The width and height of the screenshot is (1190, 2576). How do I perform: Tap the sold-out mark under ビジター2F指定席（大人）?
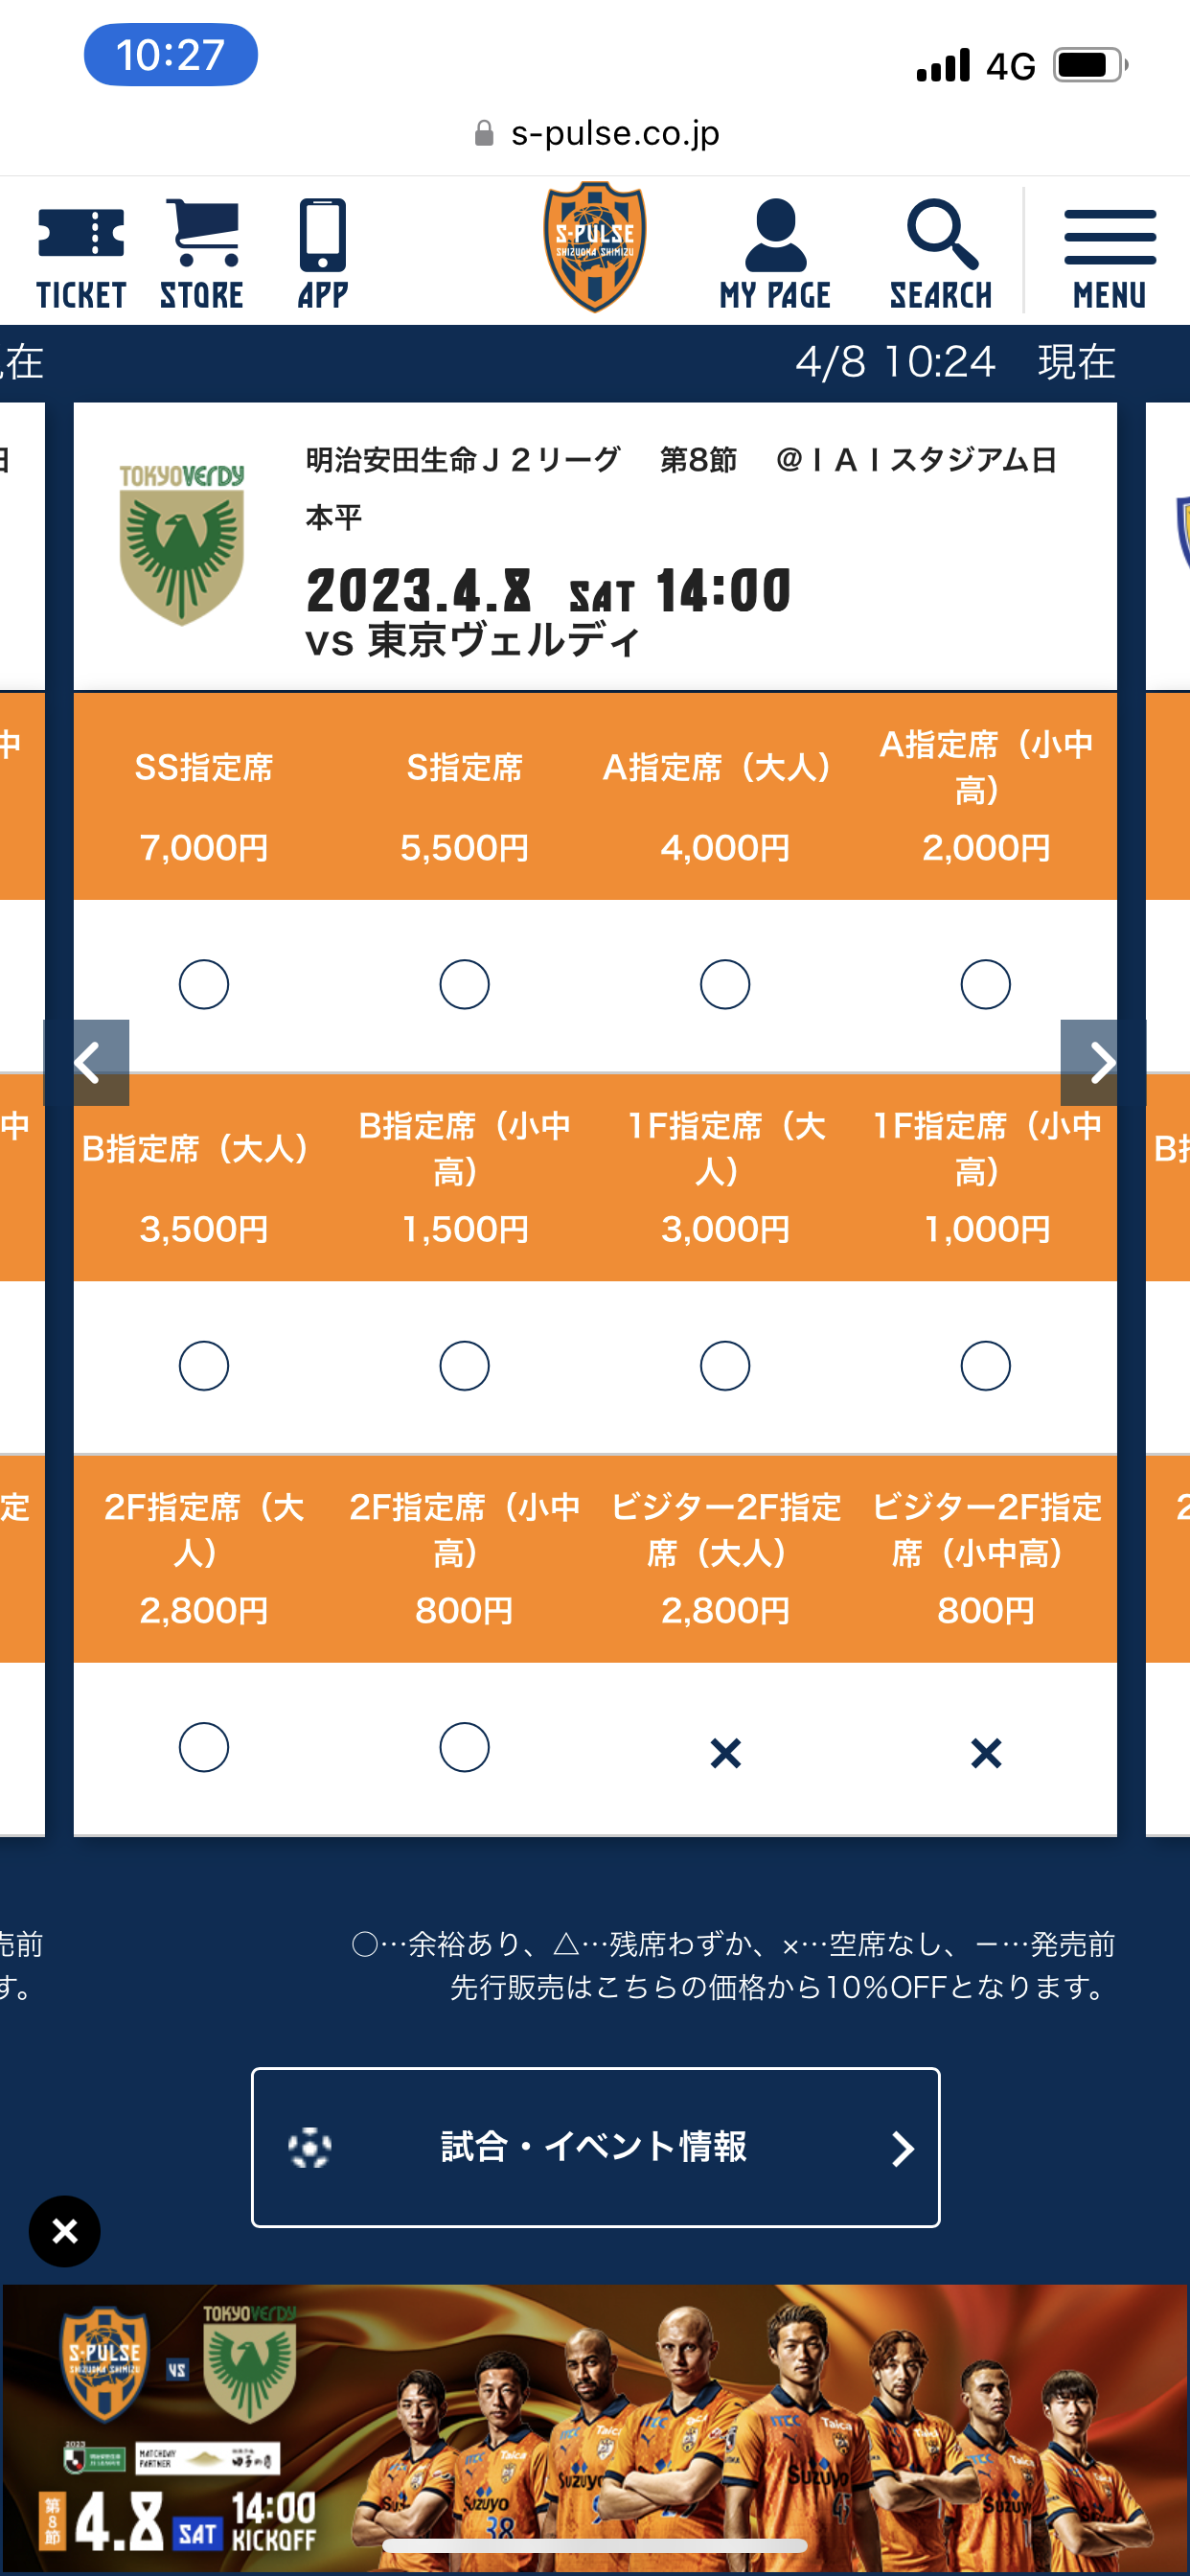click(725, 1752)
